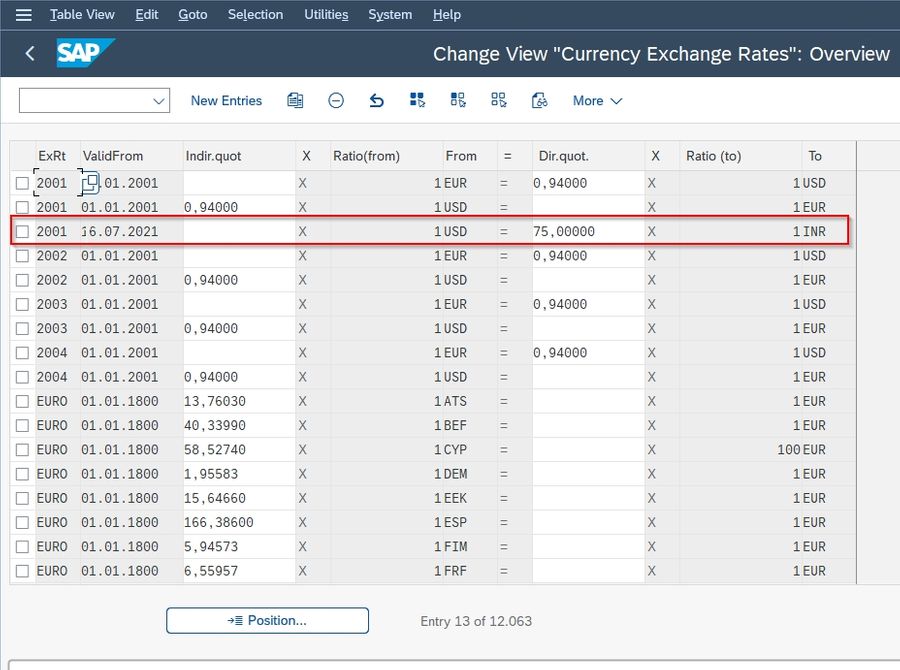The height and width of the screenshot is (670, 900).
Task: Open the System menu
Action: 390,14
